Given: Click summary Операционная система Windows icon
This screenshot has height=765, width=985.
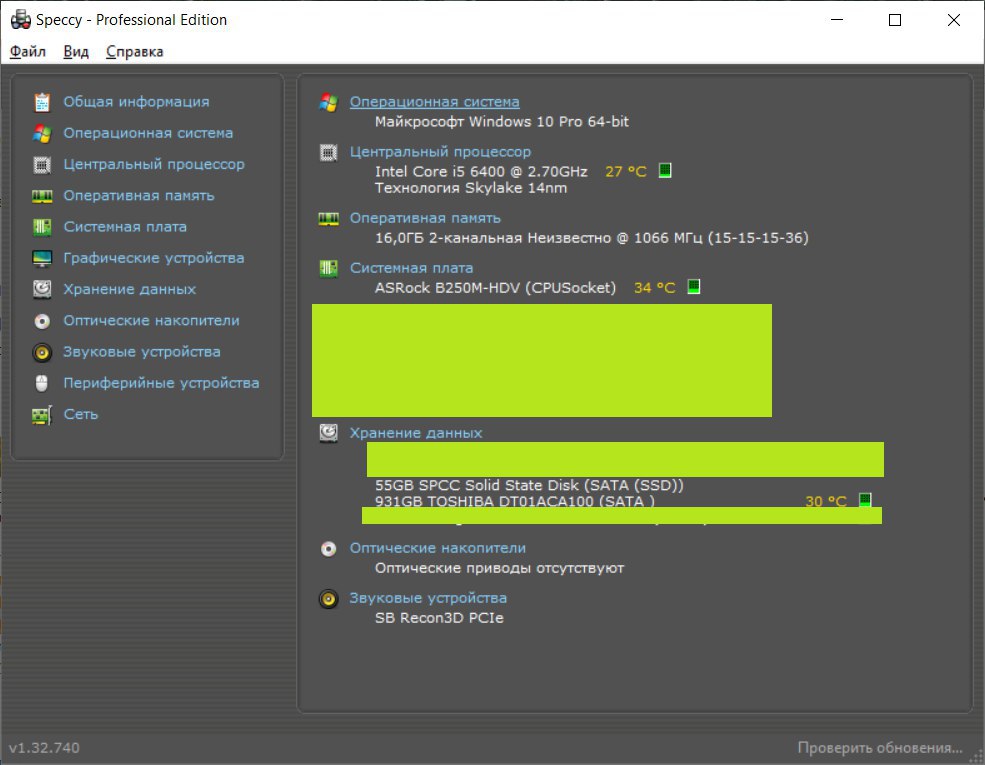Looking at the screenshot, I should 329,102.
